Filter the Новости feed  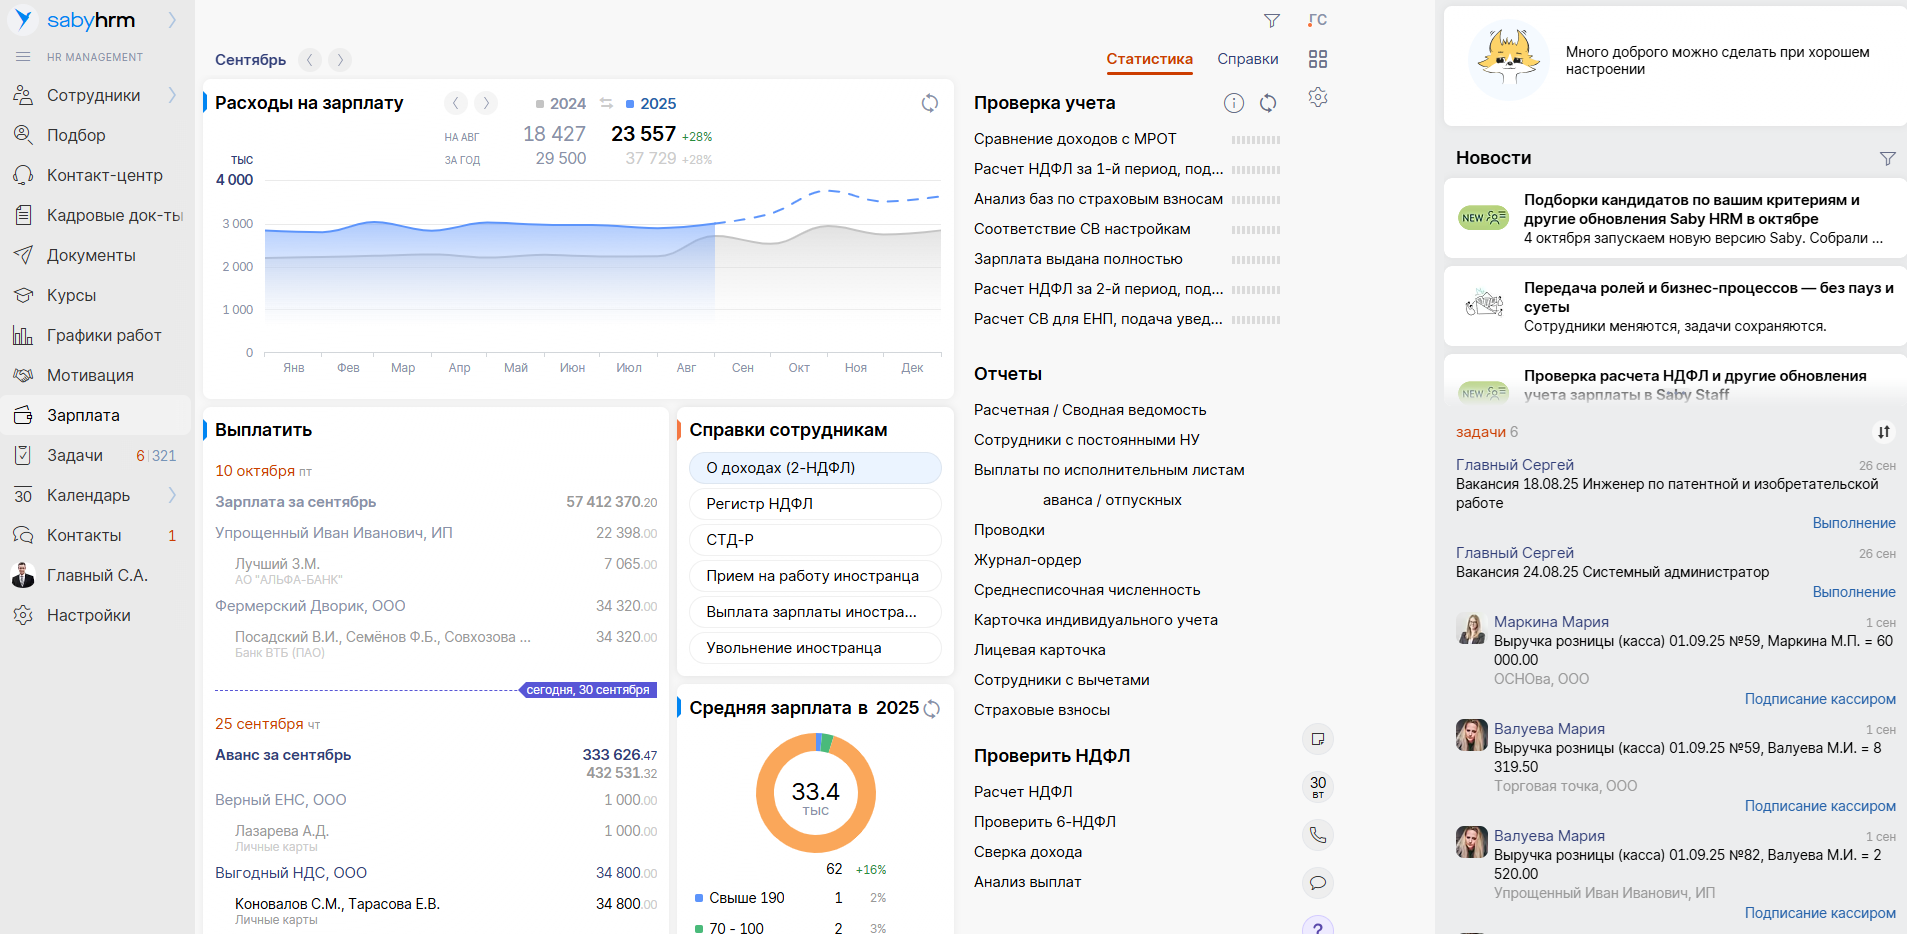[1887, 158]
